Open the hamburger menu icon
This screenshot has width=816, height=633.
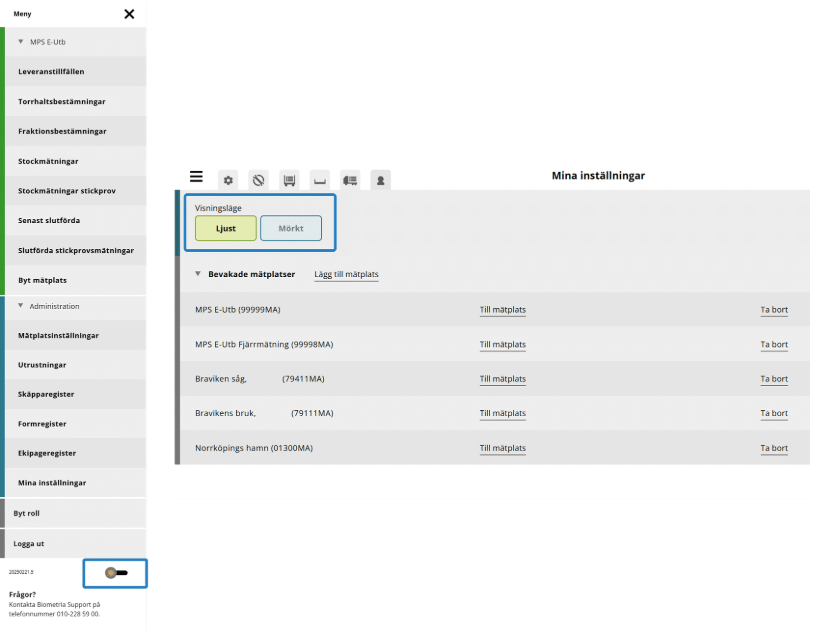[196, 177]
